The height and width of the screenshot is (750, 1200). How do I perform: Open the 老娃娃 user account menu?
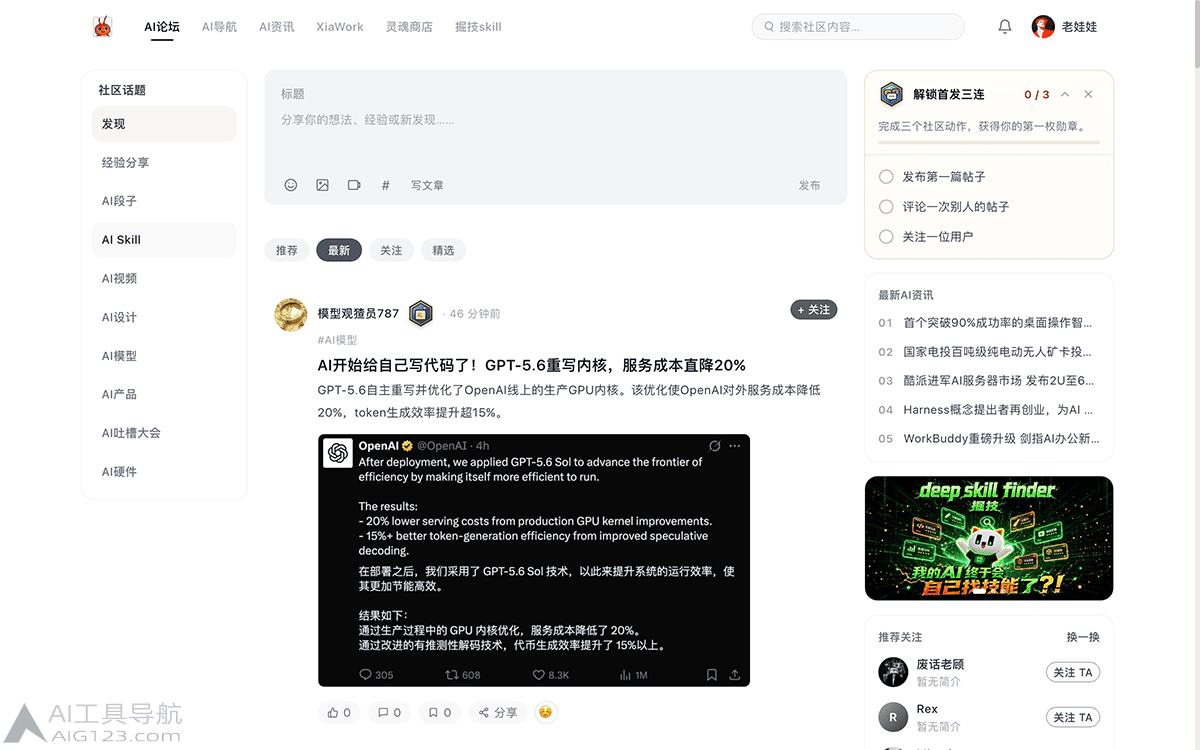[1065, 27]
